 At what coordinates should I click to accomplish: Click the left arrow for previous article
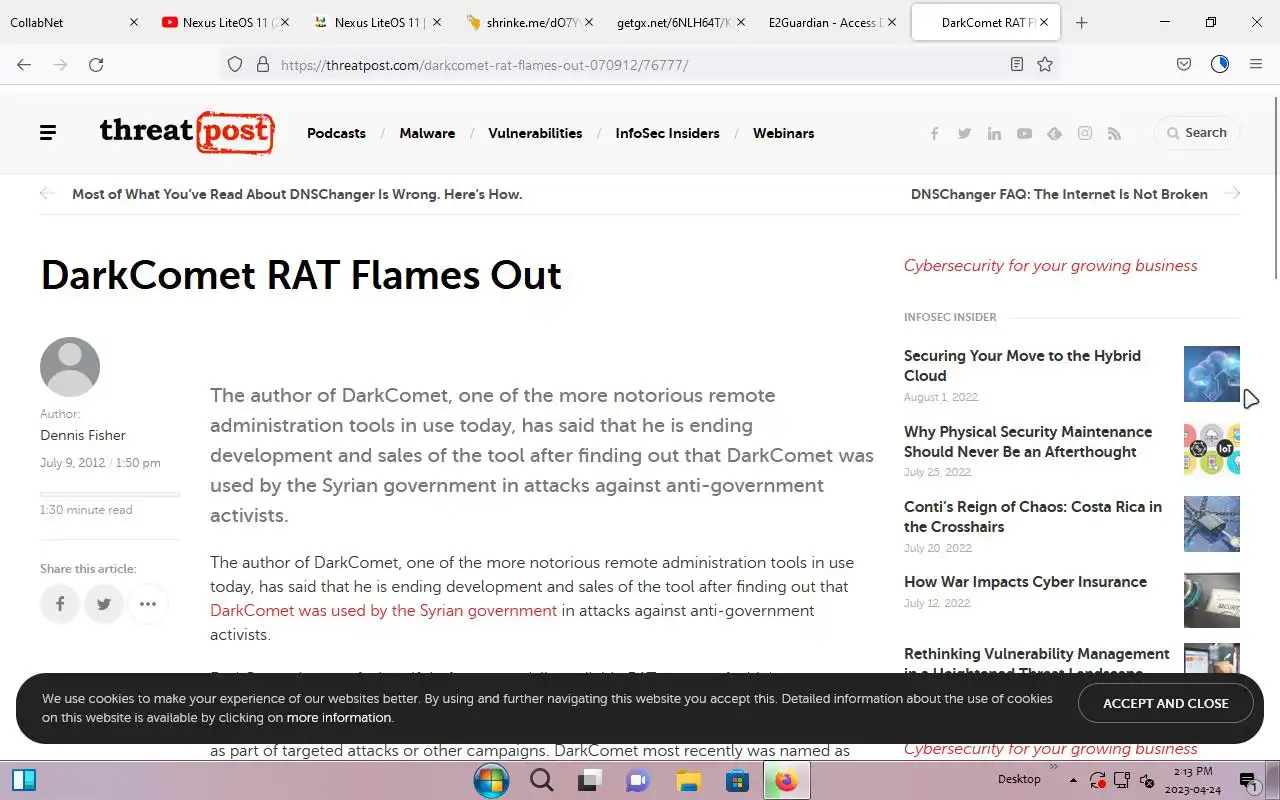pos(47,193)
